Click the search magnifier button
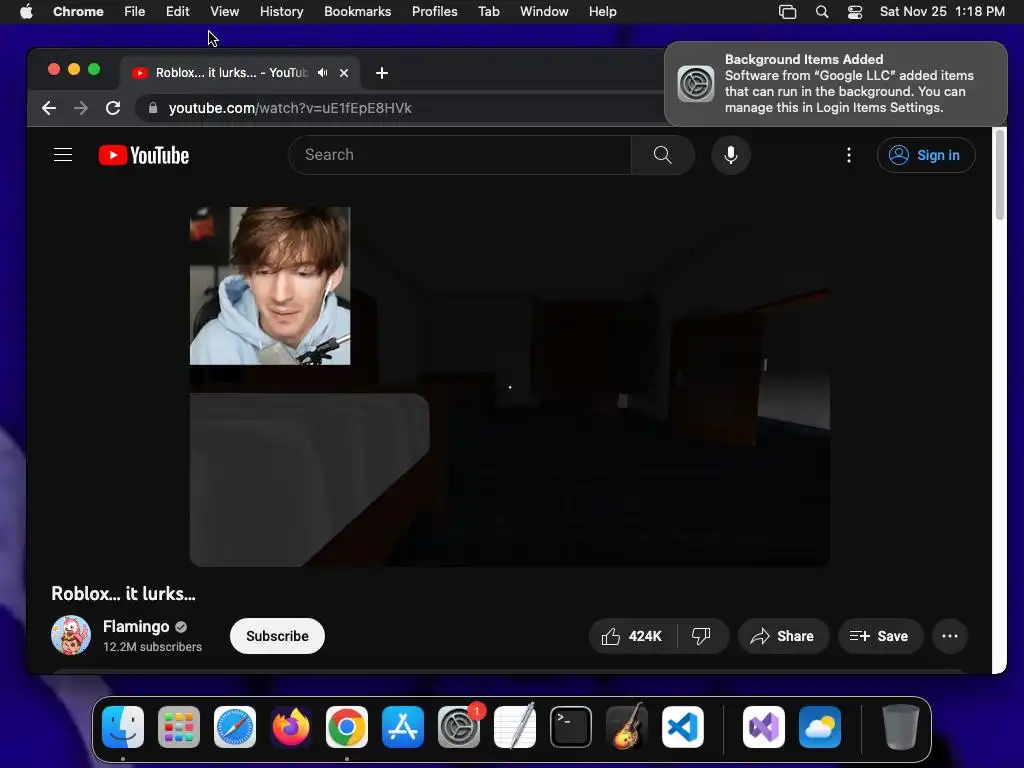1024x768 pixels. click(x=662, y=155)
